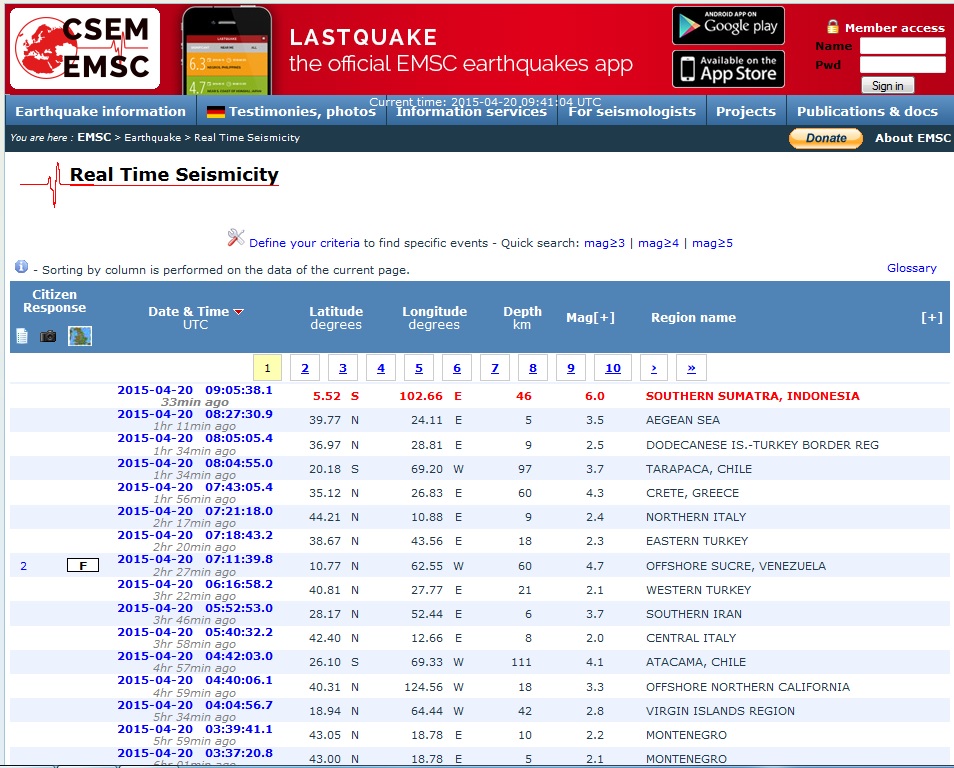
Task: Click EMSC breadcrumb link
Action: click(94, 138)
